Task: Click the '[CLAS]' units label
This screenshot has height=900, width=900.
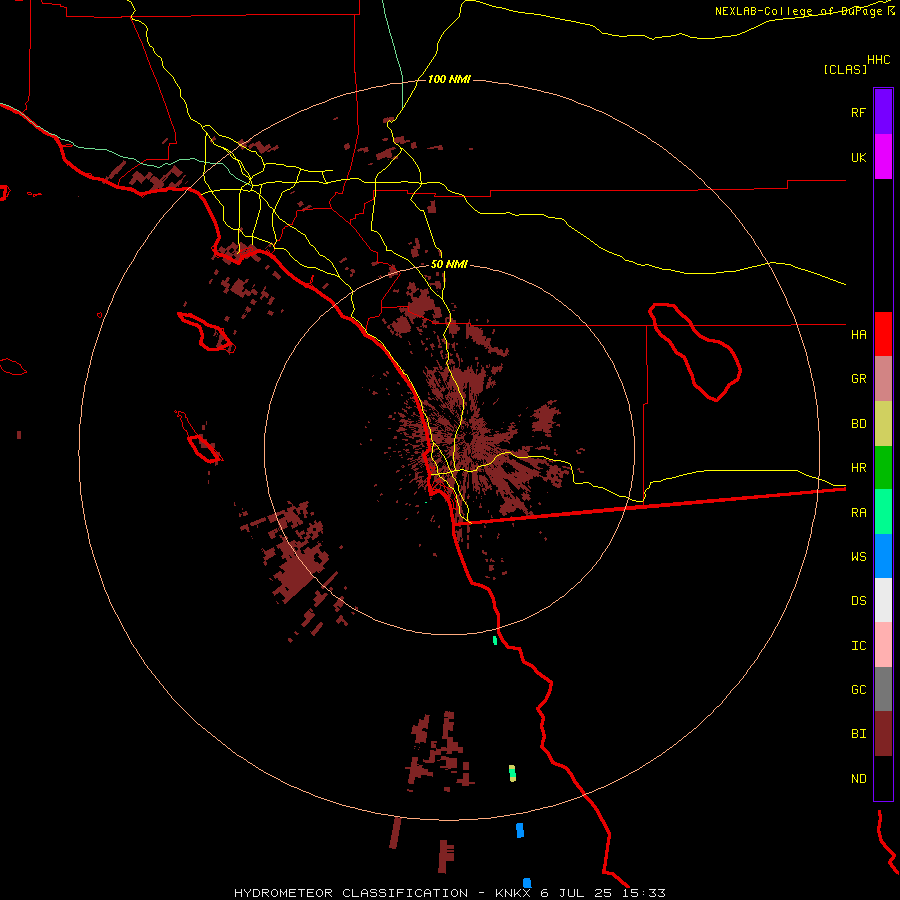Action: (x=845, y=70)
